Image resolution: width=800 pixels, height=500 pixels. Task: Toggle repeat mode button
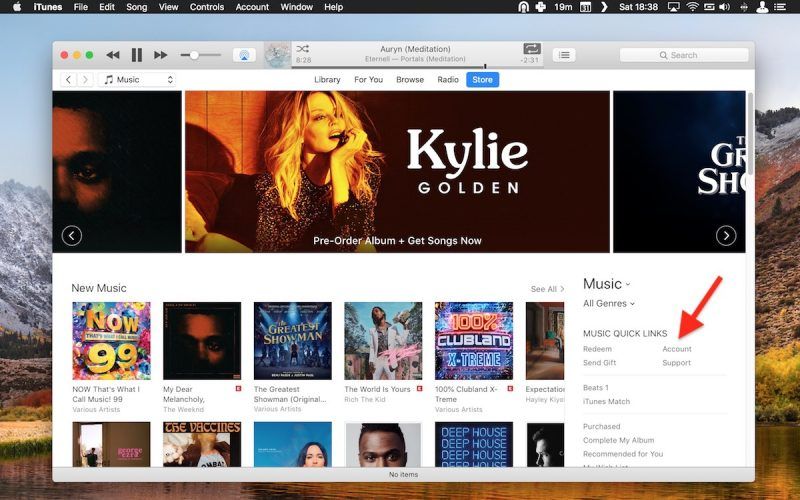532,48
